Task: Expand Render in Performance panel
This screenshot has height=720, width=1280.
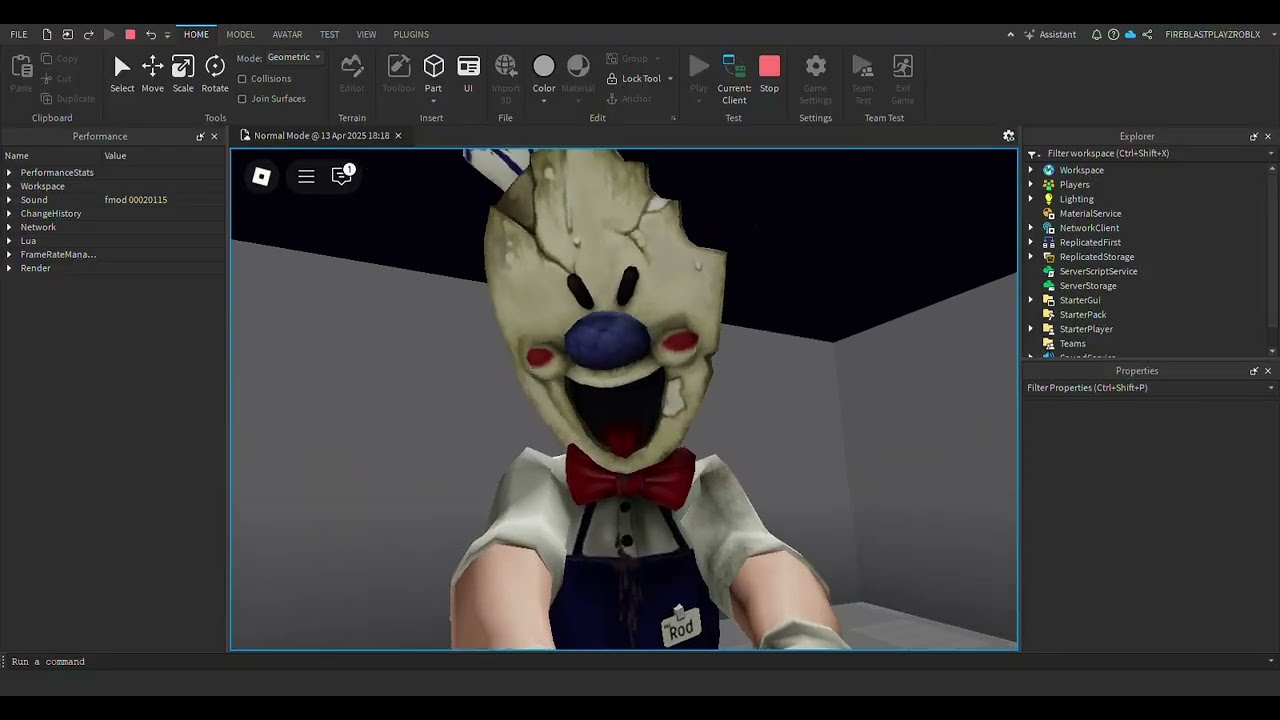Action: tap(9, 268)
